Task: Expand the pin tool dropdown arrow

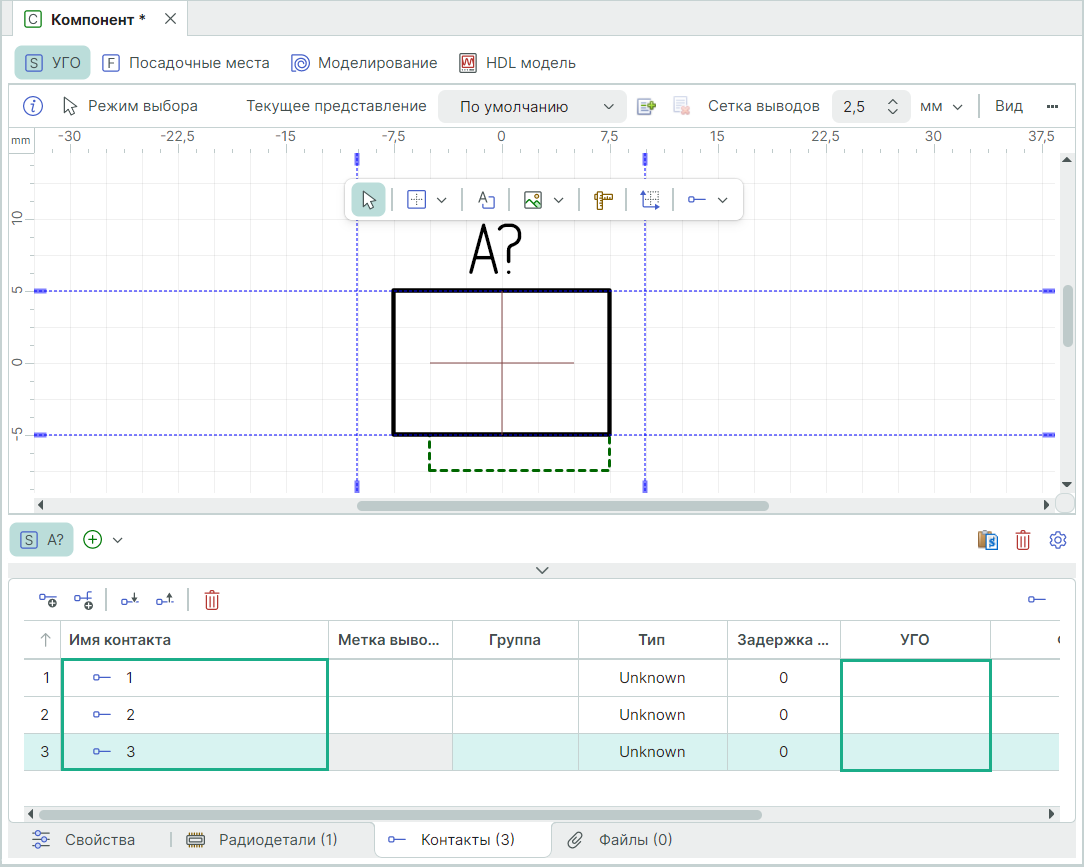Action: point(723,200)
